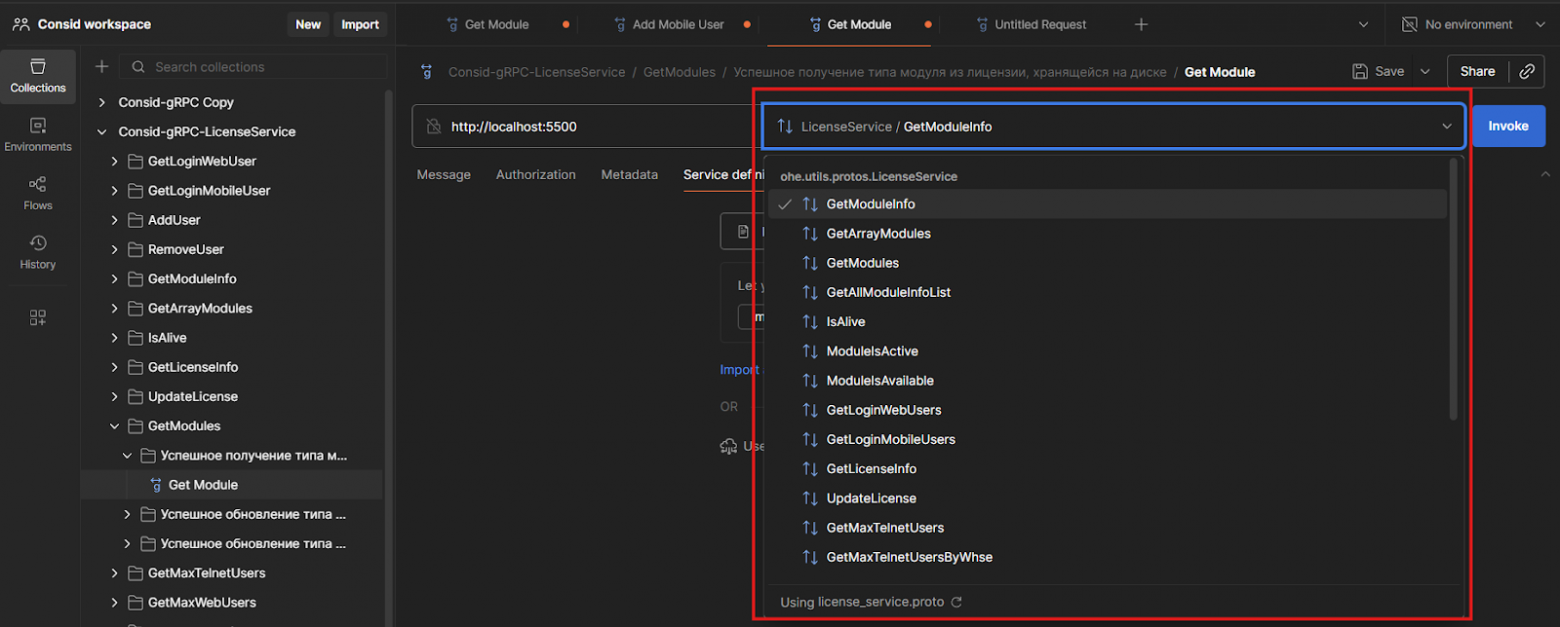Viewport: 1560px width, 627px height.
Task: Select GetArrayModules method in dropdown list
Action: [x=1107, y=233]
